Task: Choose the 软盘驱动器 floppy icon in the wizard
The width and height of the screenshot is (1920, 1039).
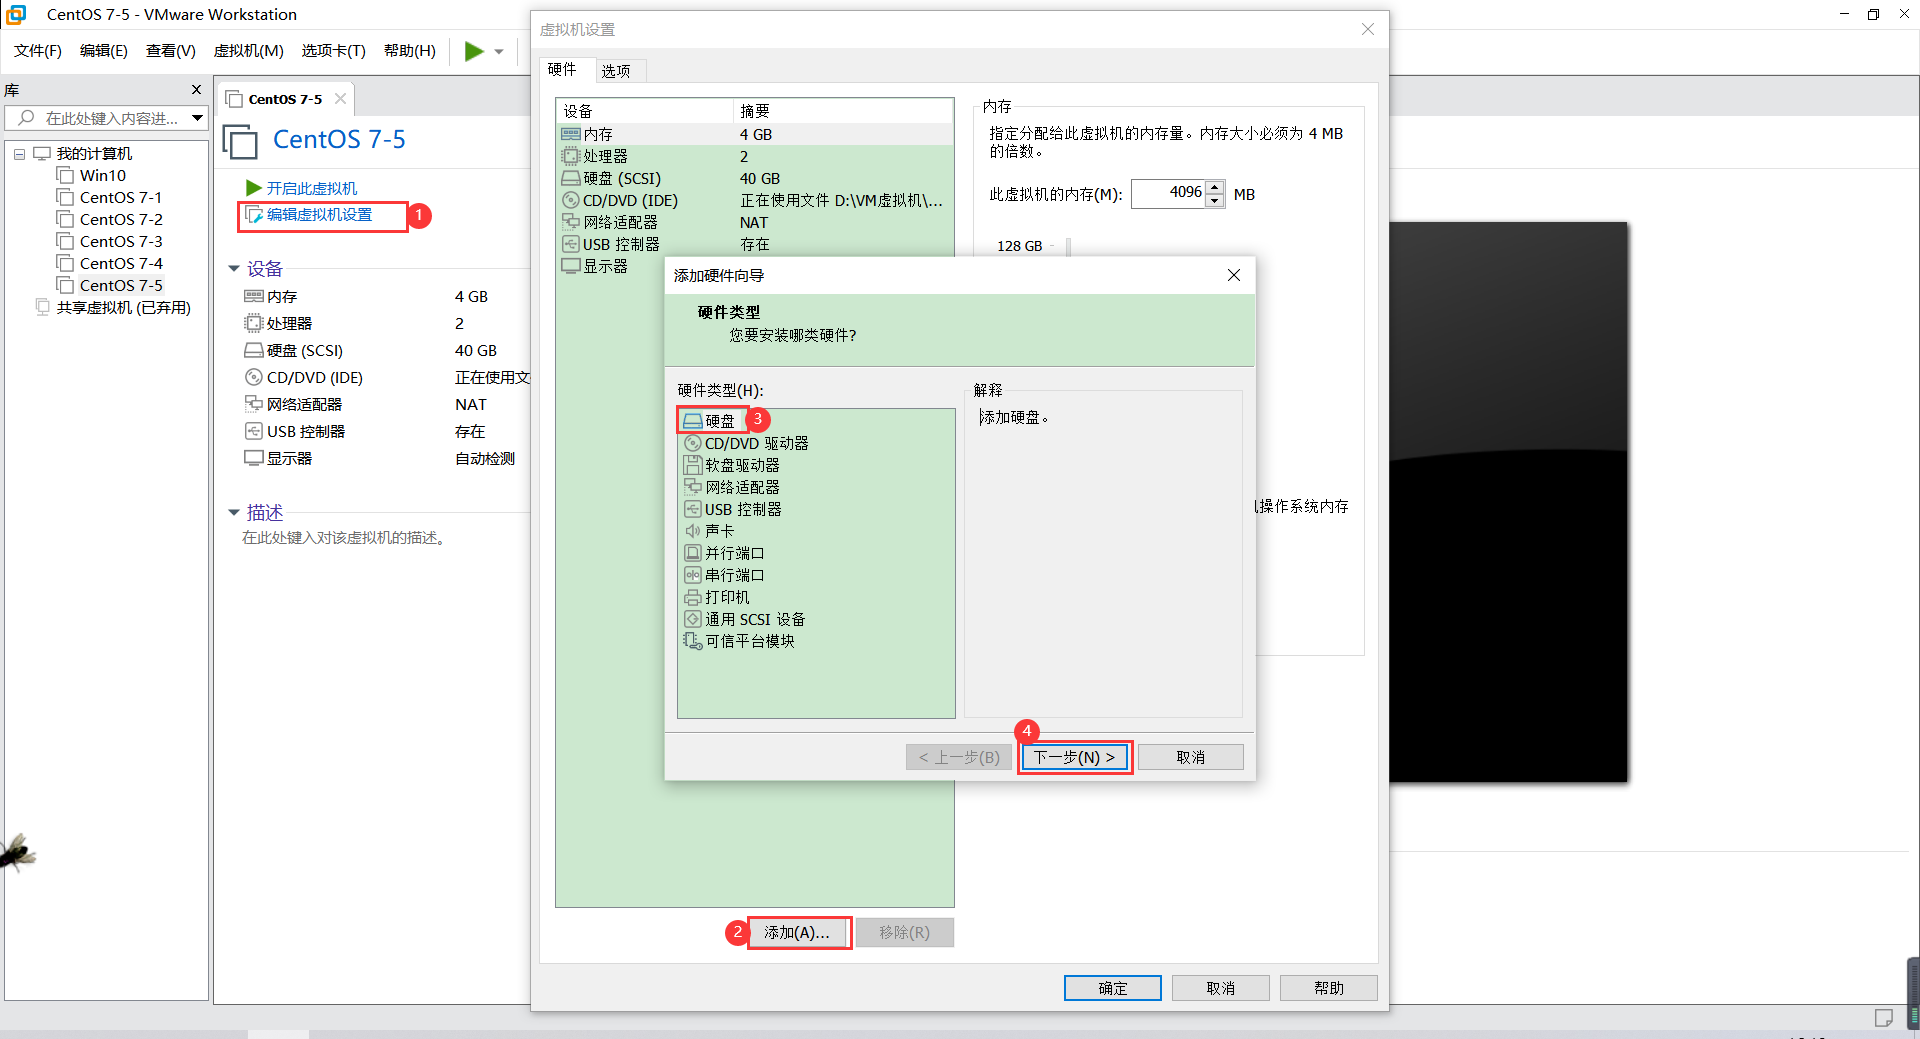Action: click(x=693, y=465)
